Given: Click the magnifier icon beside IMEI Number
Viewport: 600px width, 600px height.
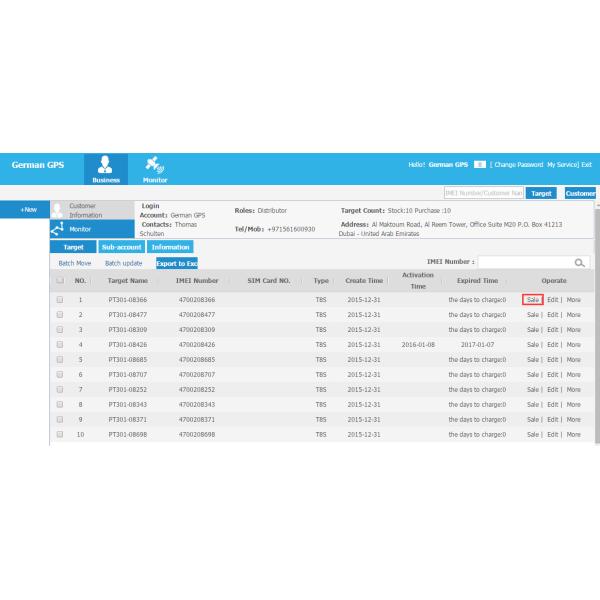Looking at the screenshot, I should pos(579,262).
